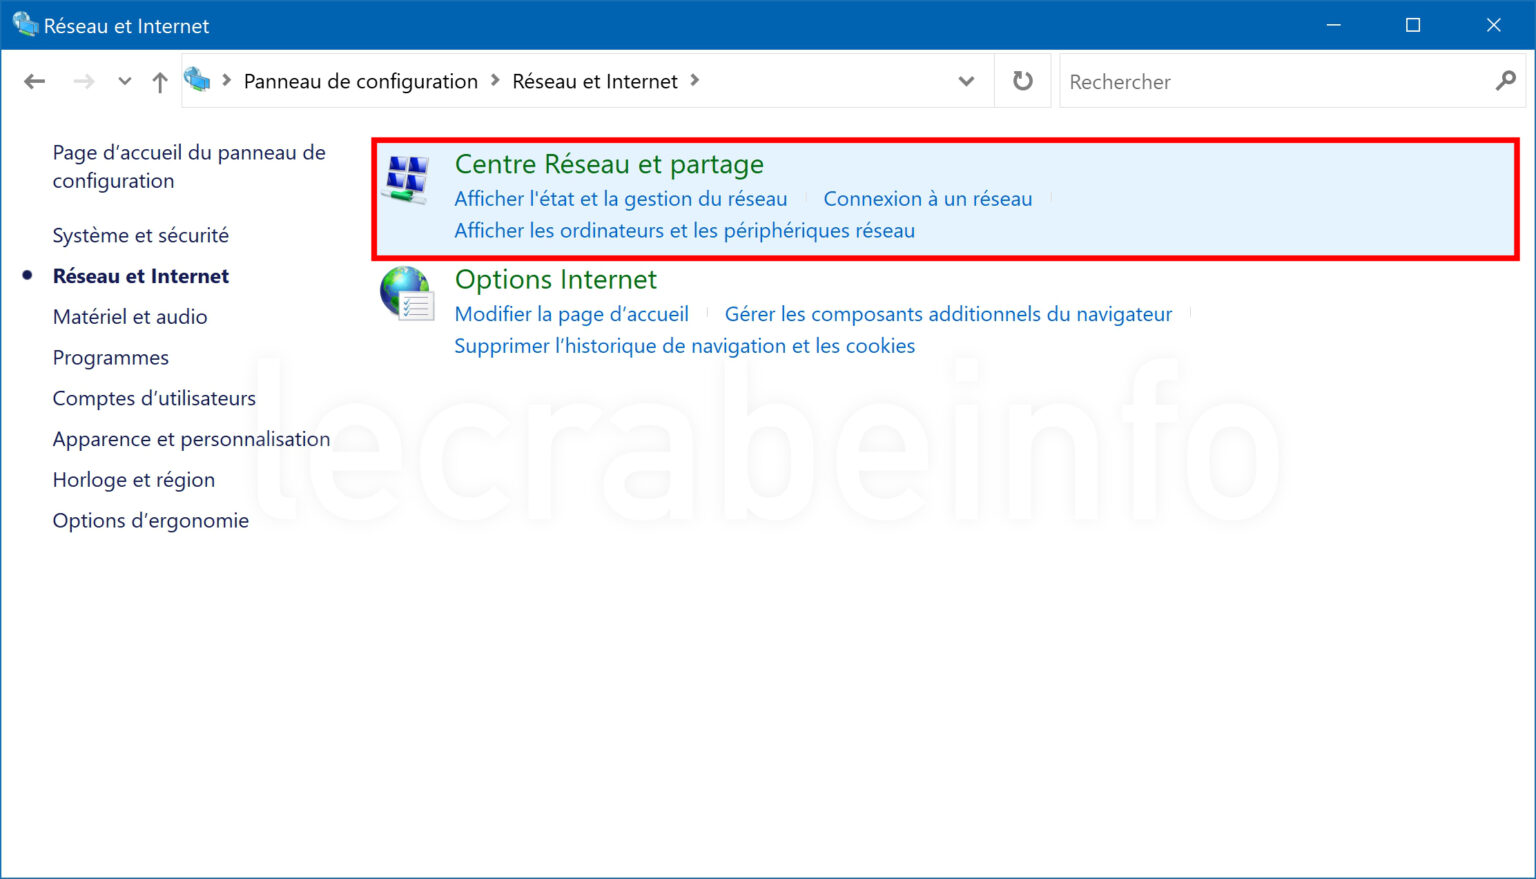
Task: Click the Control Panel icon in the address bar
Action: [x=198, y=80]
